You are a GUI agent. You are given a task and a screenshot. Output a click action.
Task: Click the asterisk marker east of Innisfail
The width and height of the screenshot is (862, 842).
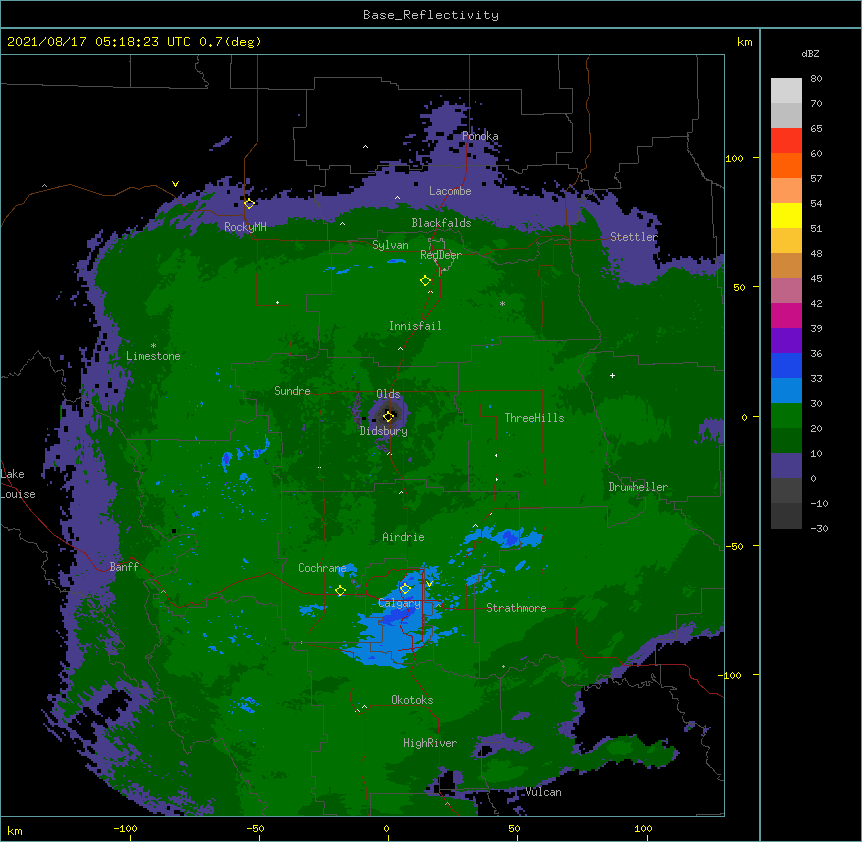[502, 303]
